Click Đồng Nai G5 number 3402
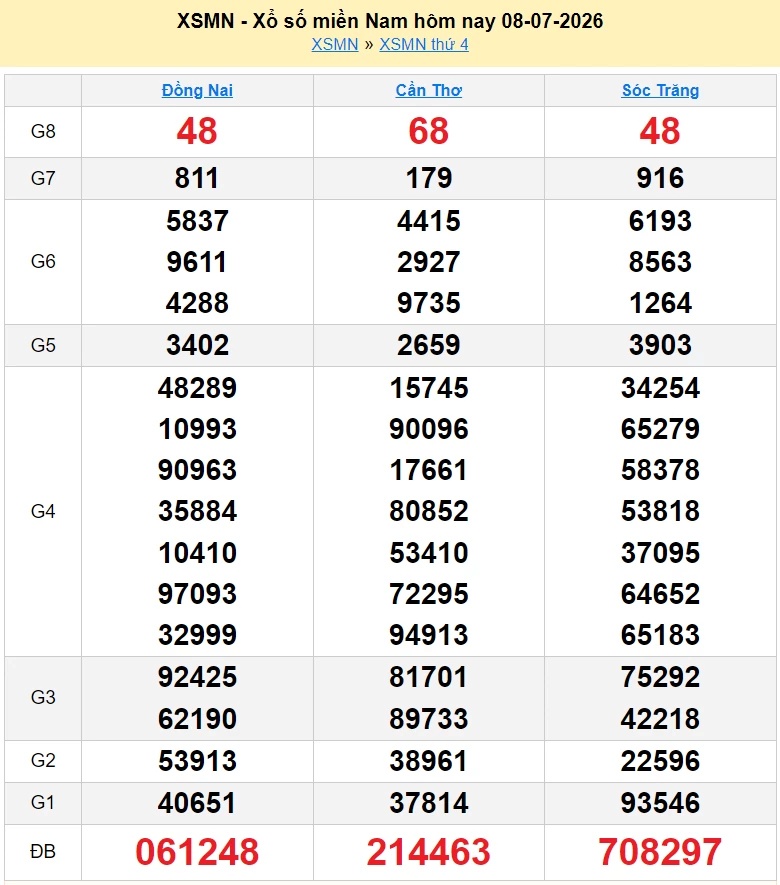Viewport: 780px width, 885px height. [x=197, y=345]
